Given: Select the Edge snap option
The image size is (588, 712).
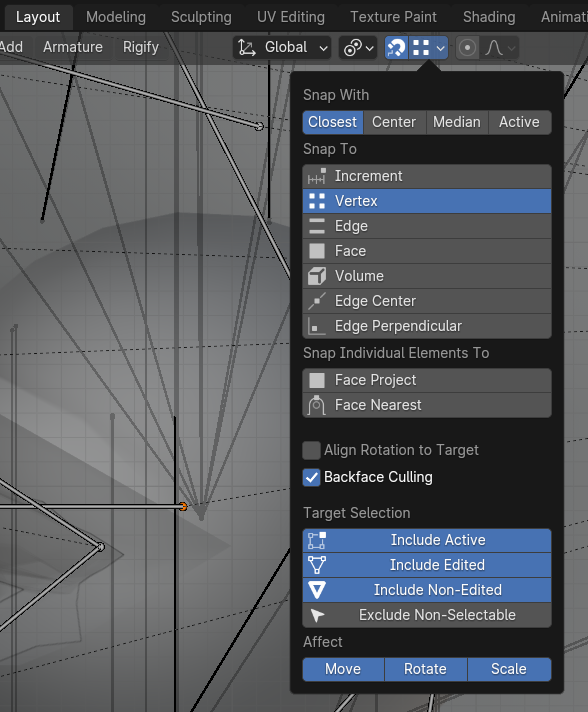Looking at the screenshot, I should 427,226.
